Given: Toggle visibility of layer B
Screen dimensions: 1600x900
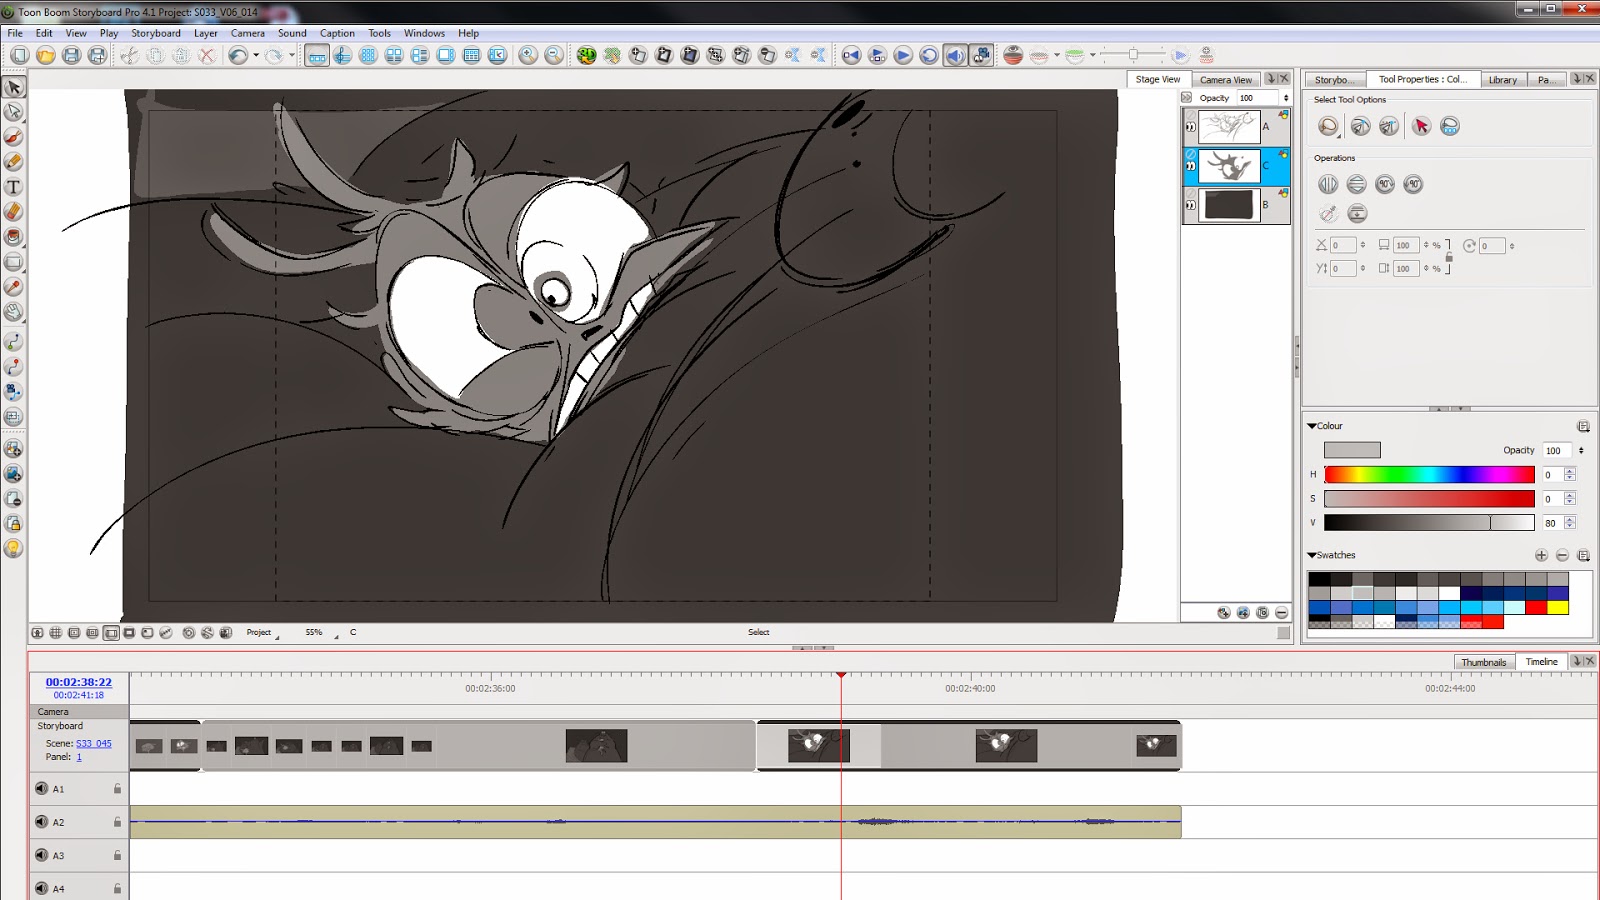Looking at the screenshot, I should (x=1190, y=205).
